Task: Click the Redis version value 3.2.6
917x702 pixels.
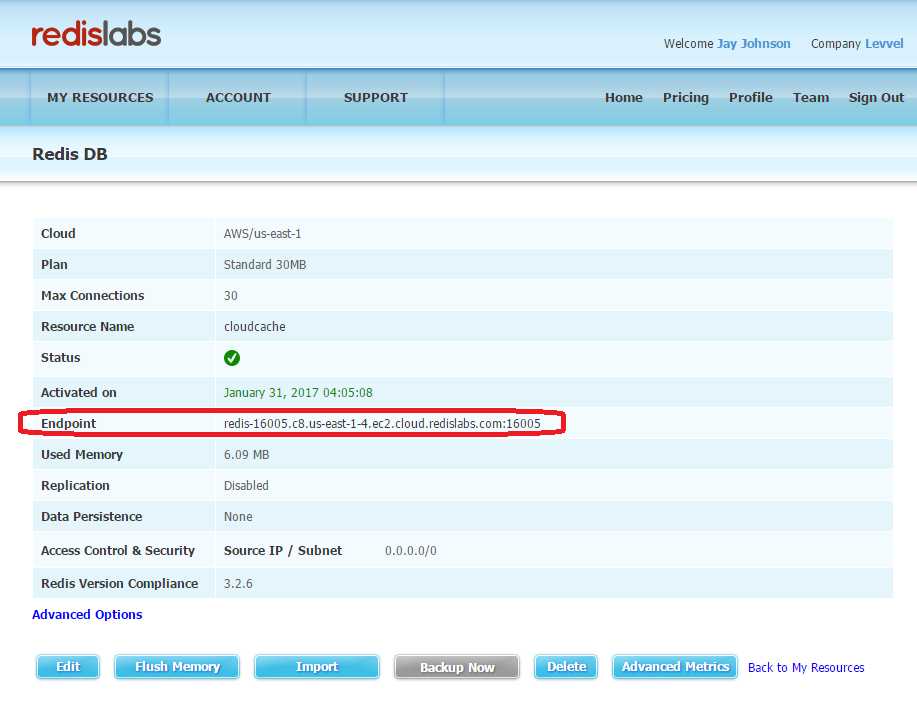Action: pyautogui.click(x=238, y=584)
